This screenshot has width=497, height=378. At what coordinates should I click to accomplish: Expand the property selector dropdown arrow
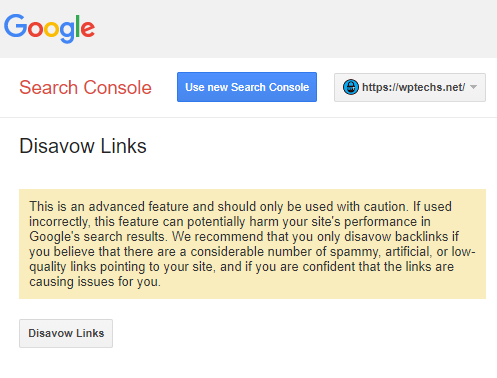pos(473,87)
